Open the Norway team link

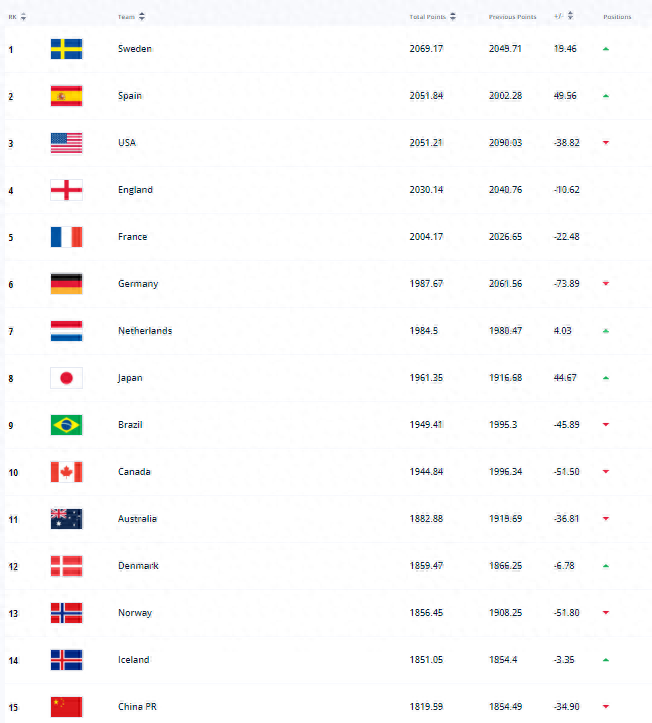pyautogui.click(x=134, y=613)
